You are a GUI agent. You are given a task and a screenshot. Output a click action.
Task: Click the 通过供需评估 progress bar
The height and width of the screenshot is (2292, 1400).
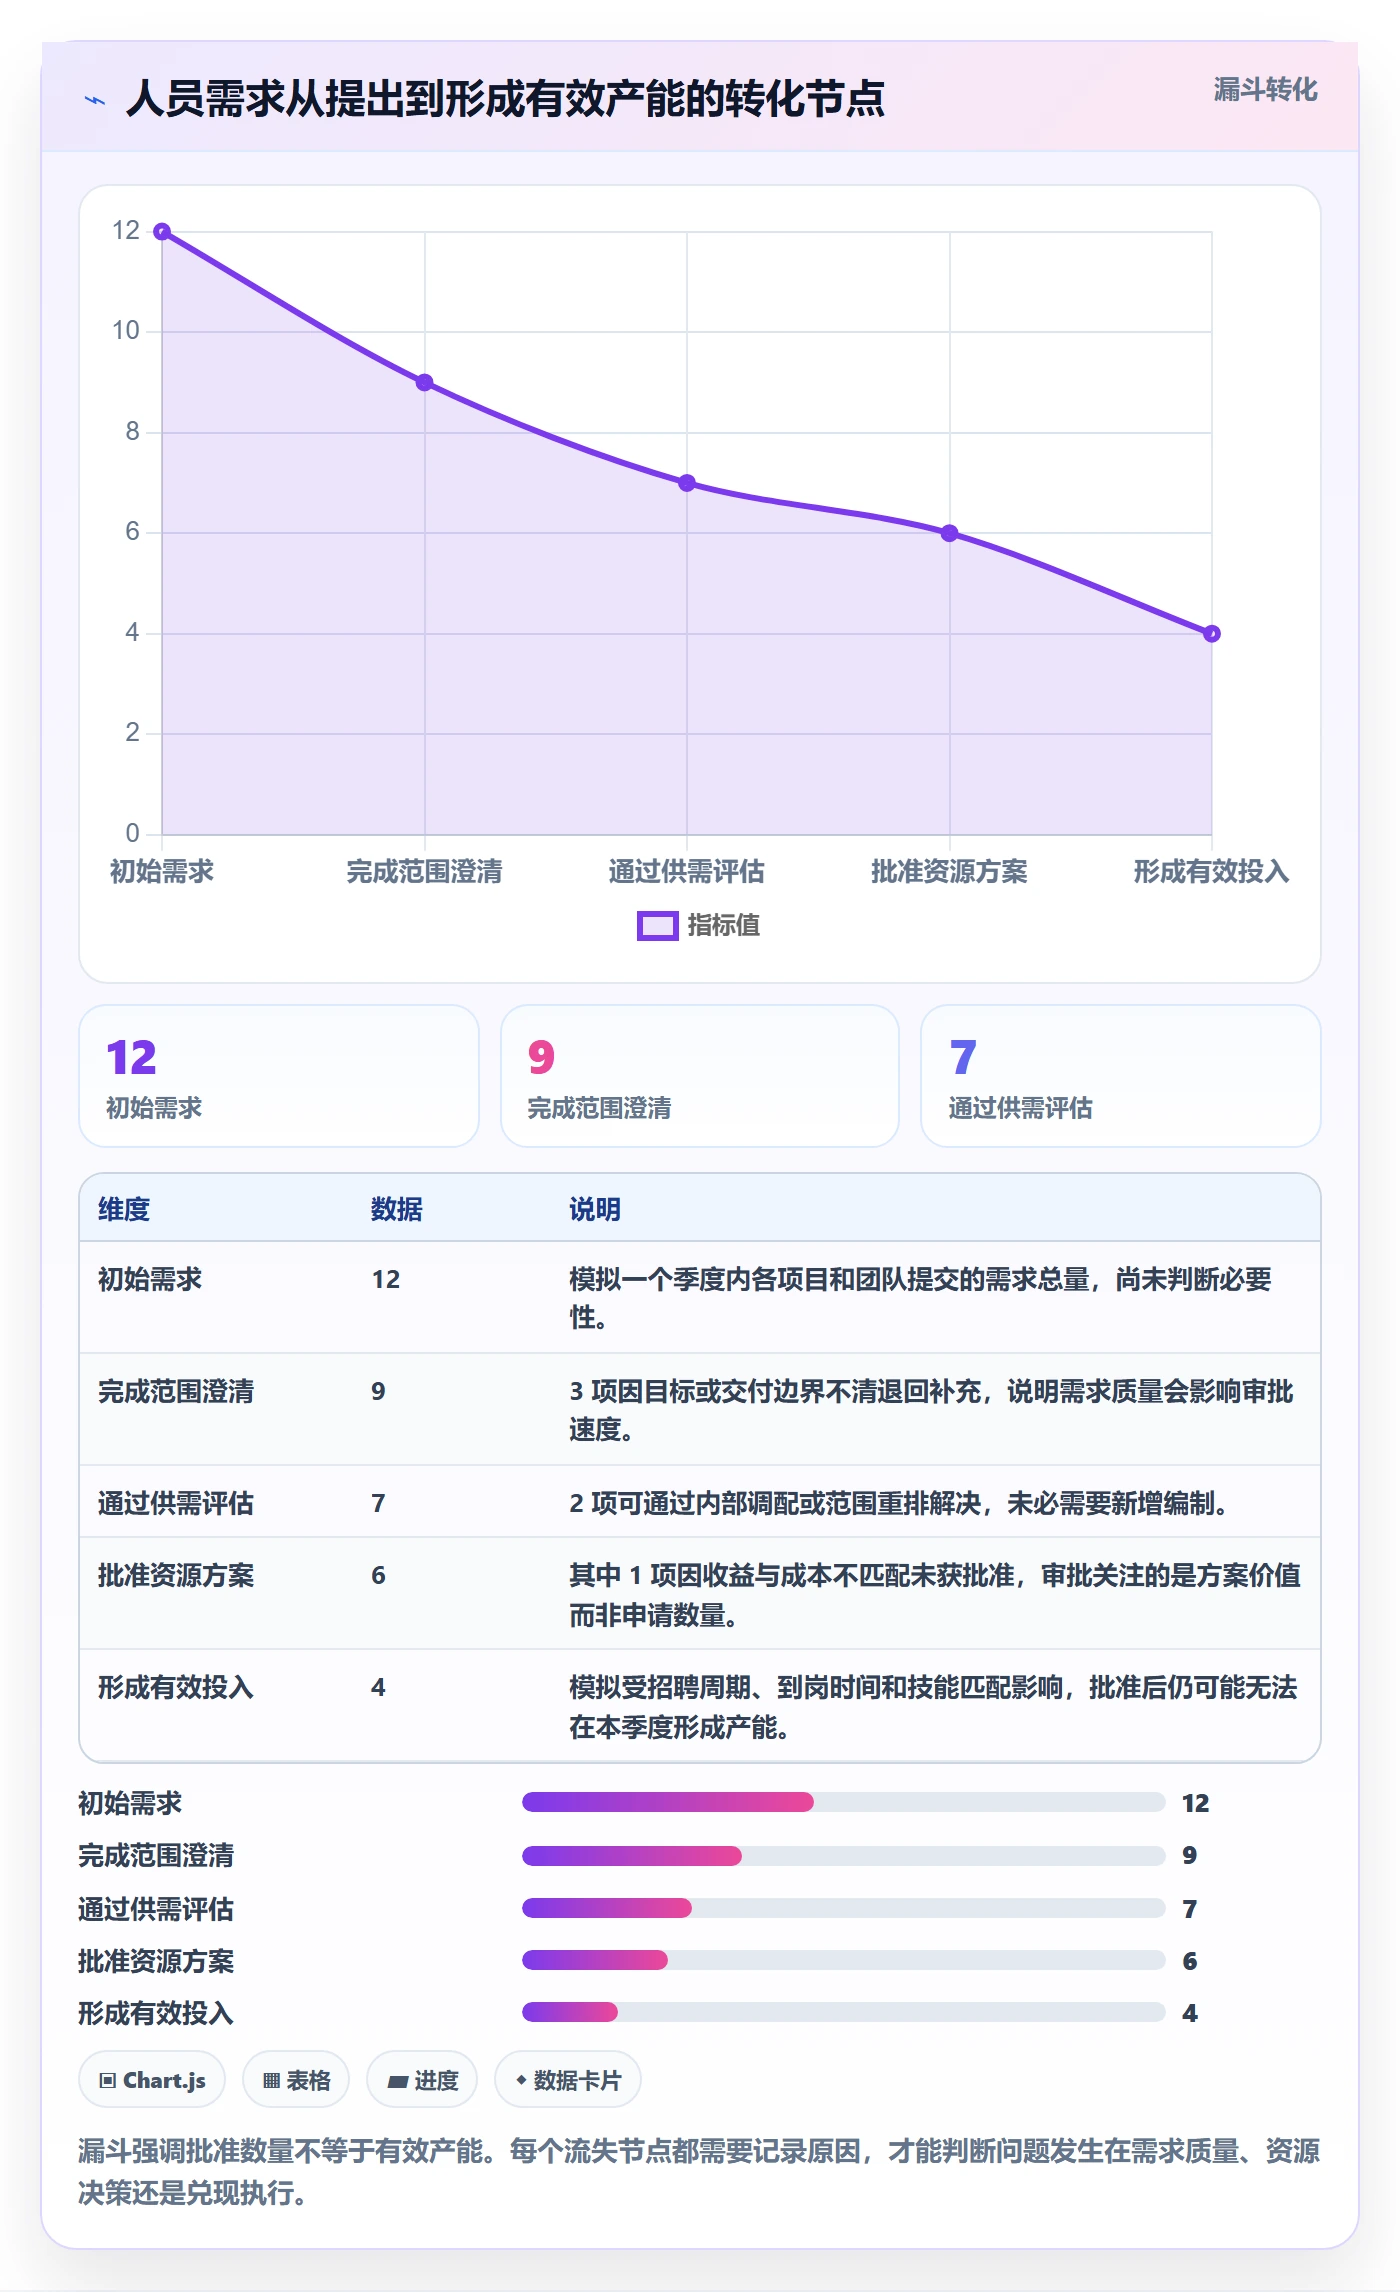[844, 1908]
